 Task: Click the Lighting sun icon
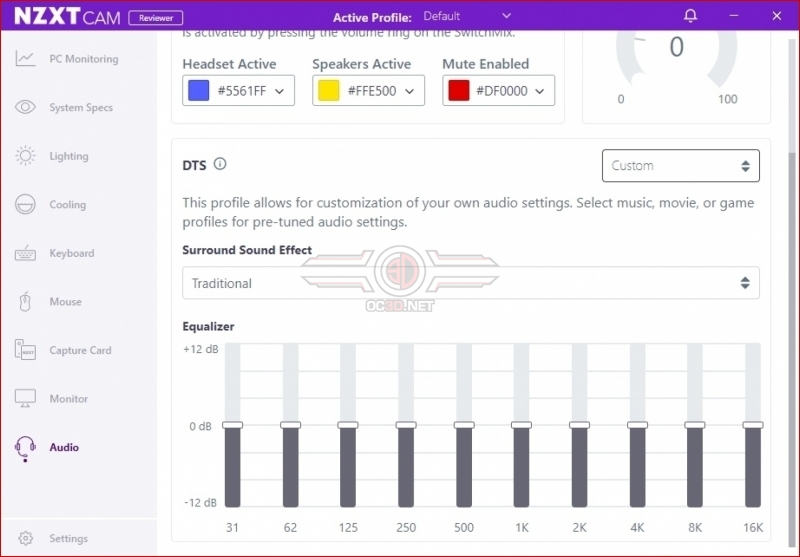click(x=25, y=156)
